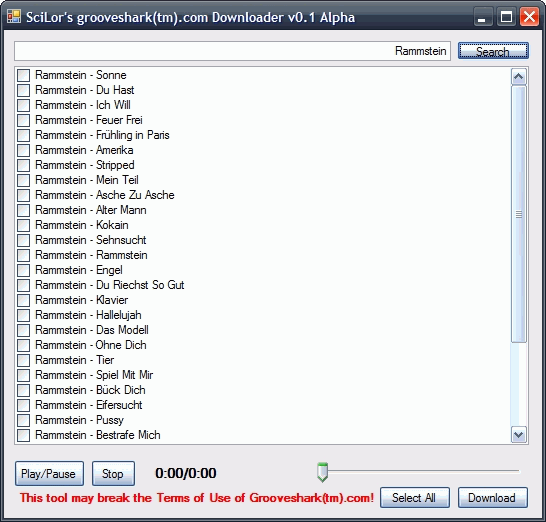
Task: Tick the Rammstein - Das Modell checkbox
Action: pyautogui.click(x=23, y=330)
